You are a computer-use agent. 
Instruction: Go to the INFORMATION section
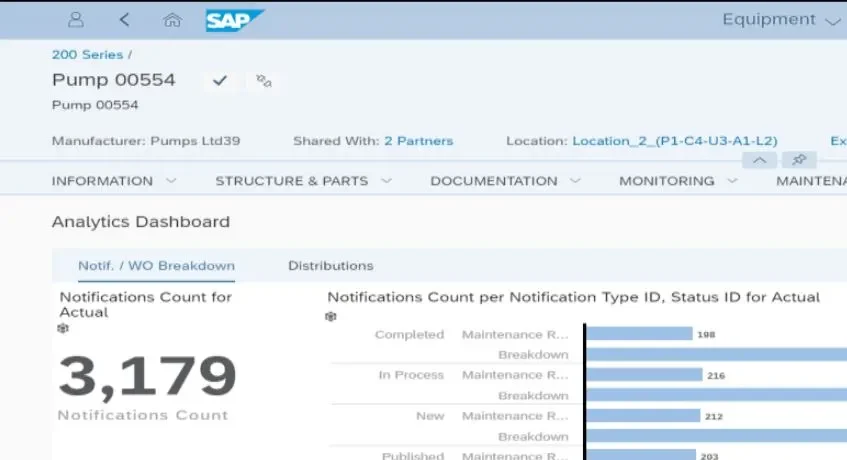pos(102,181)
